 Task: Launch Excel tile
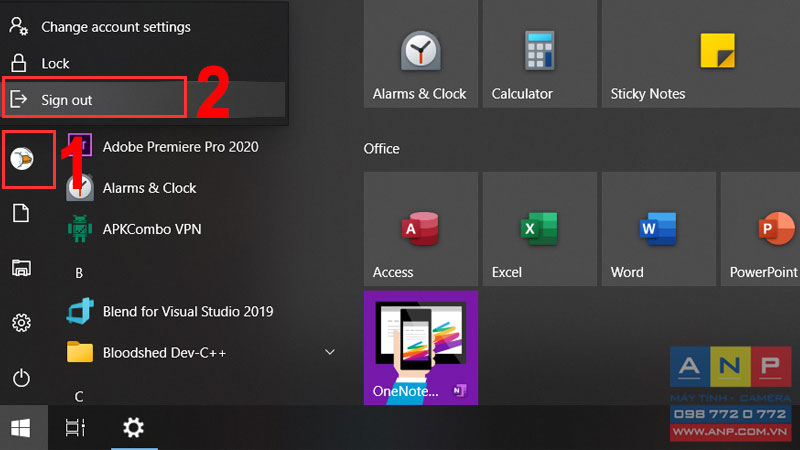540,229
